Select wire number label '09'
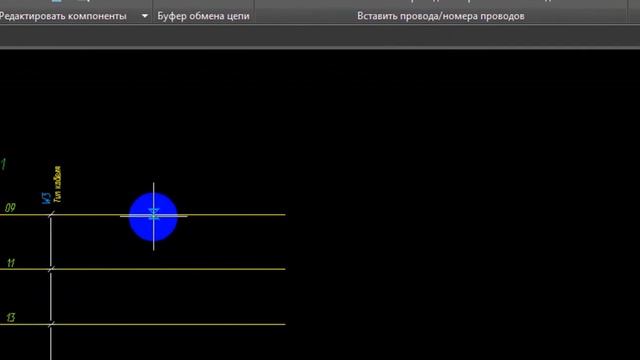The height and width of the screenshot is (360, 640). pos(10,208)
